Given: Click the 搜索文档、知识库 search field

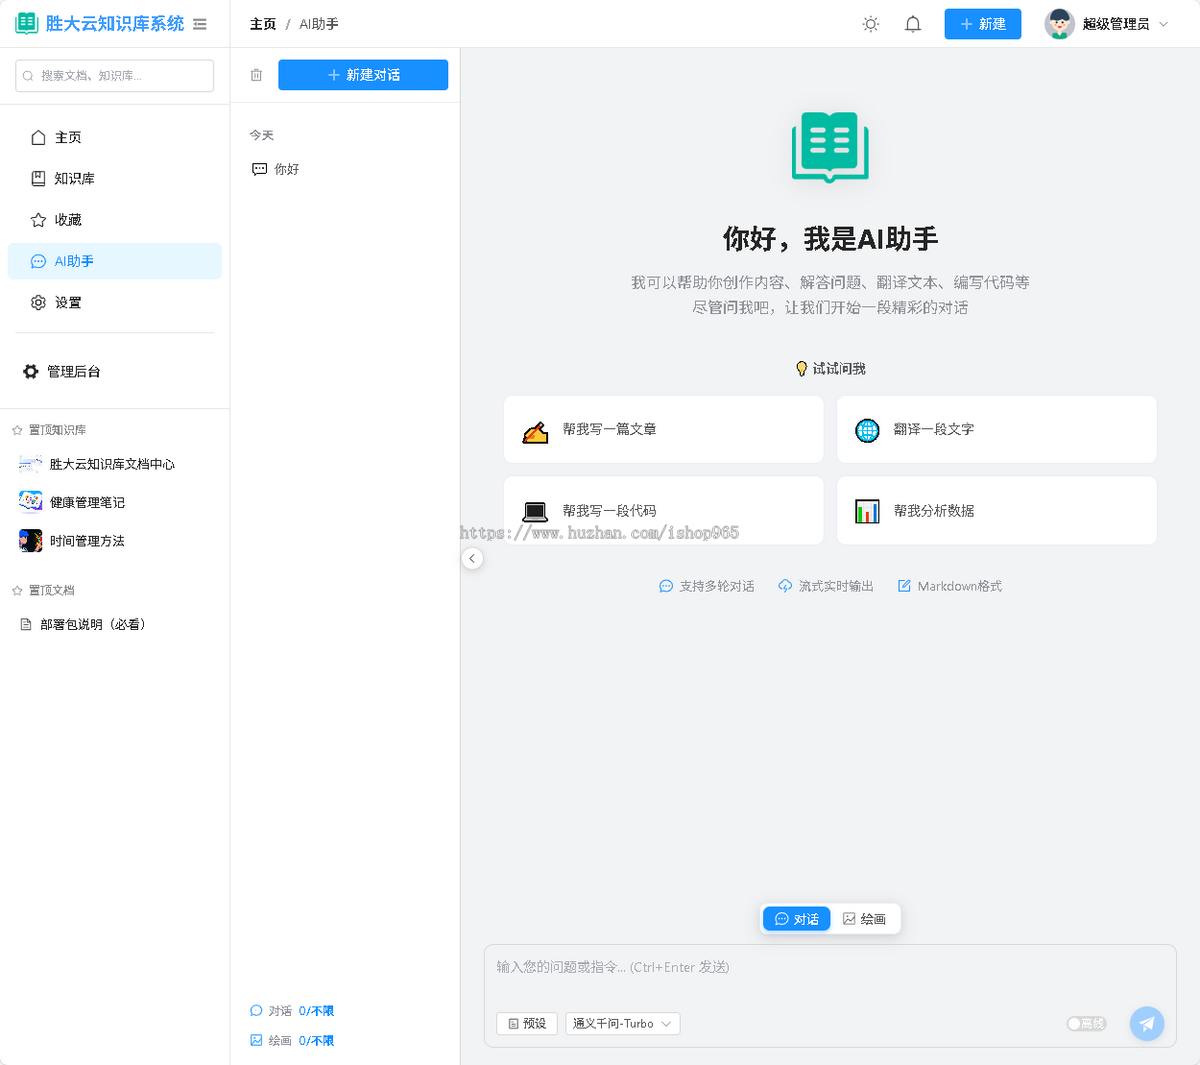Looking at the screenshot, I should (x=115, y=76).
